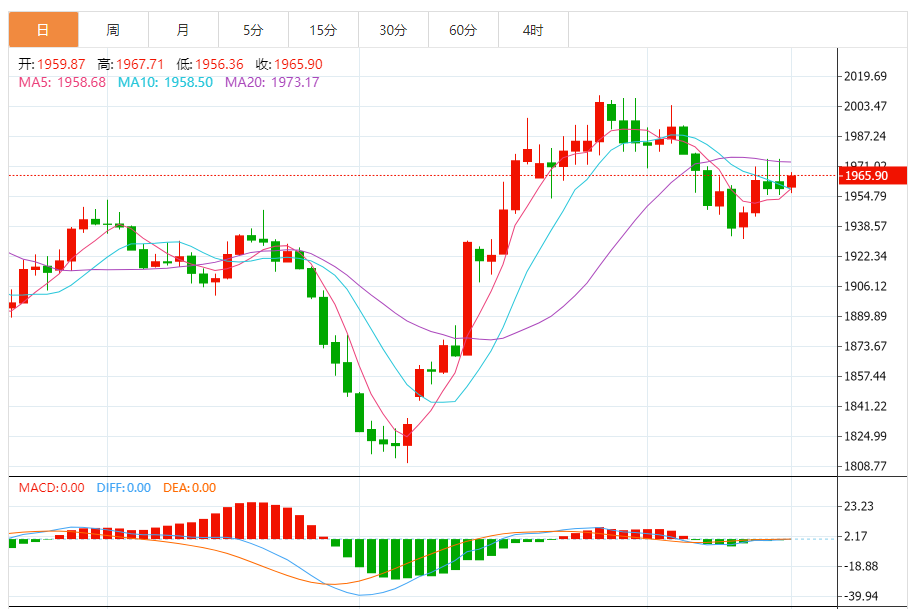This screenshot has width=915, height=609.
Task: Click the 1954.79 price axis label
Action: pos(865,196)
